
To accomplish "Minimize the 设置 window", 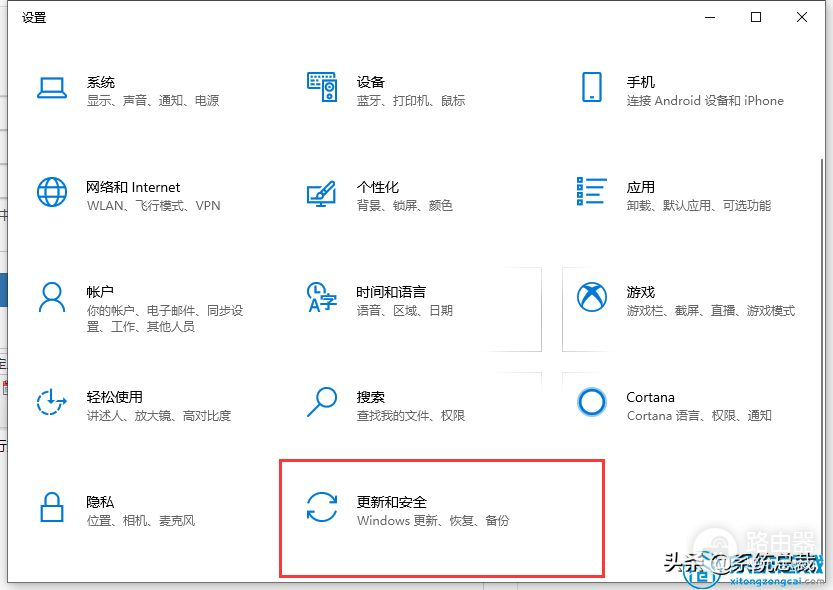I will coord(710,18).
